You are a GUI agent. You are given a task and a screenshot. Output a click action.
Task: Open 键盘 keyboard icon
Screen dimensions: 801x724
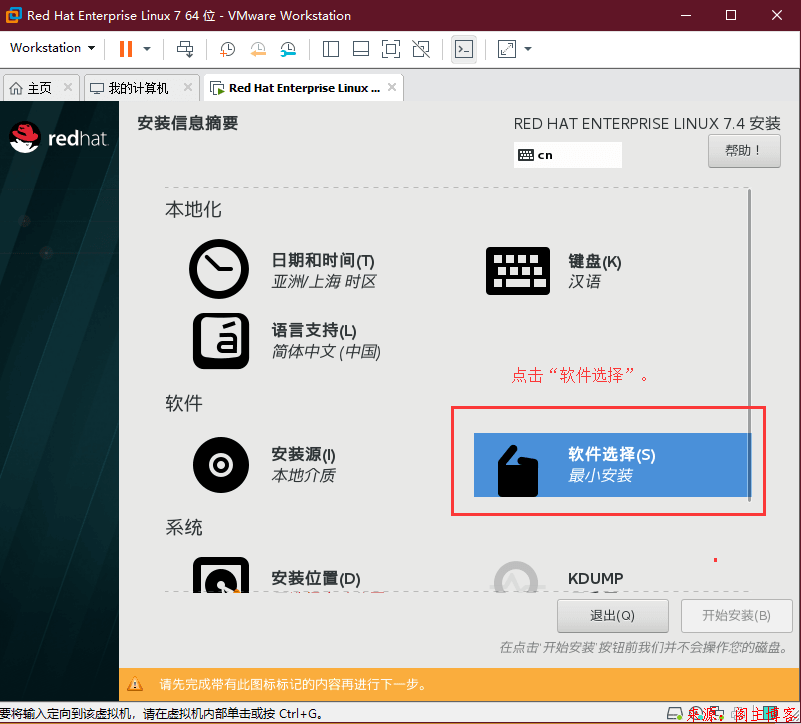click(517, 271)
